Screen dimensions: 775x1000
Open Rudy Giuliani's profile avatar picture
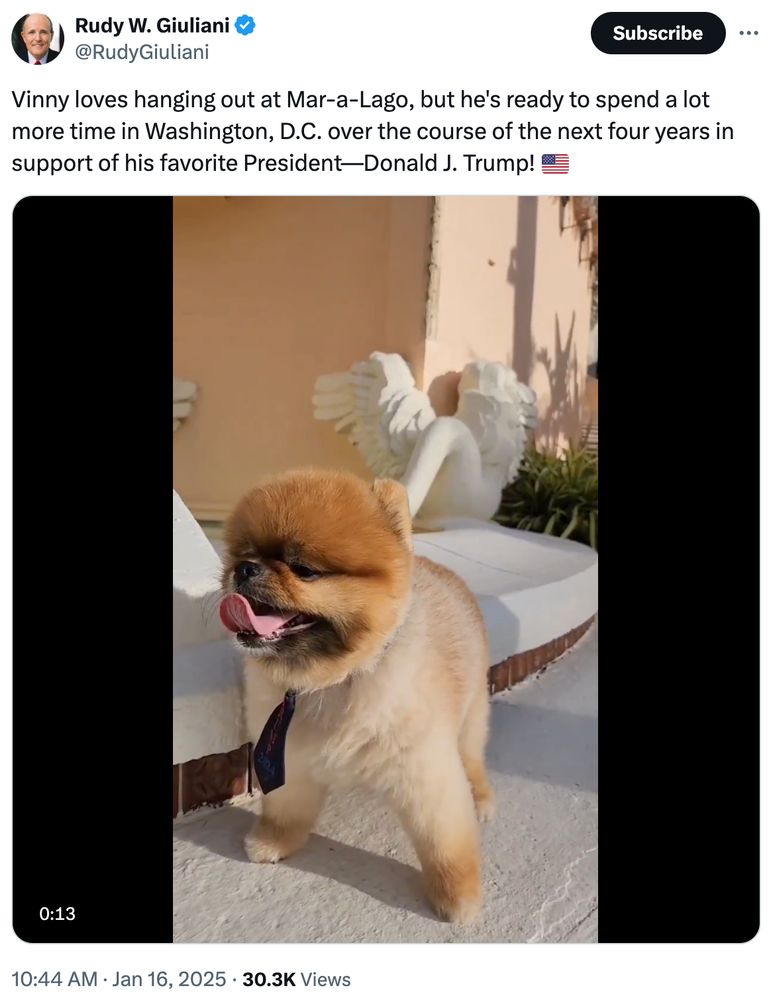38,38
